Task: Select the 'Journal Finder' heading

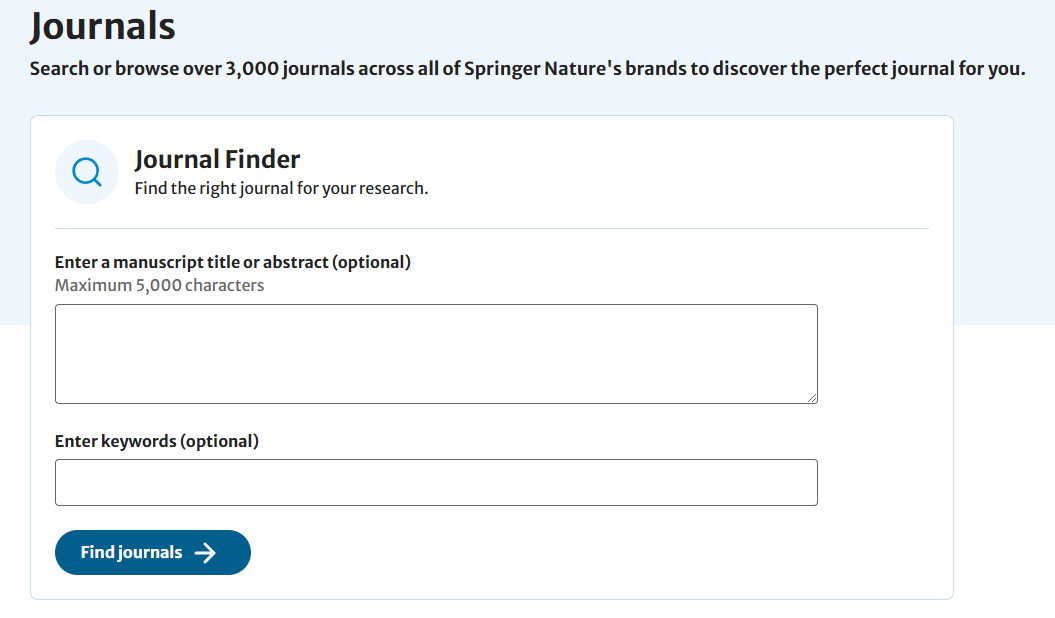Action: 217,159
